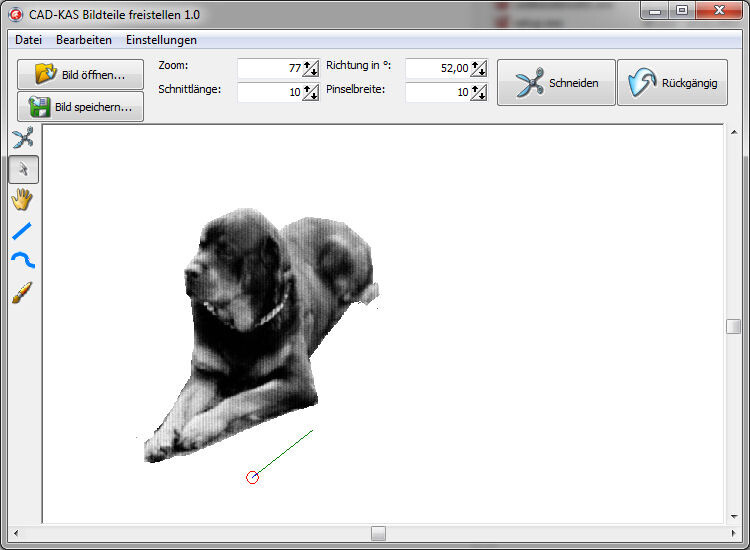Choose the hand pan tool

tap(22, 199)
